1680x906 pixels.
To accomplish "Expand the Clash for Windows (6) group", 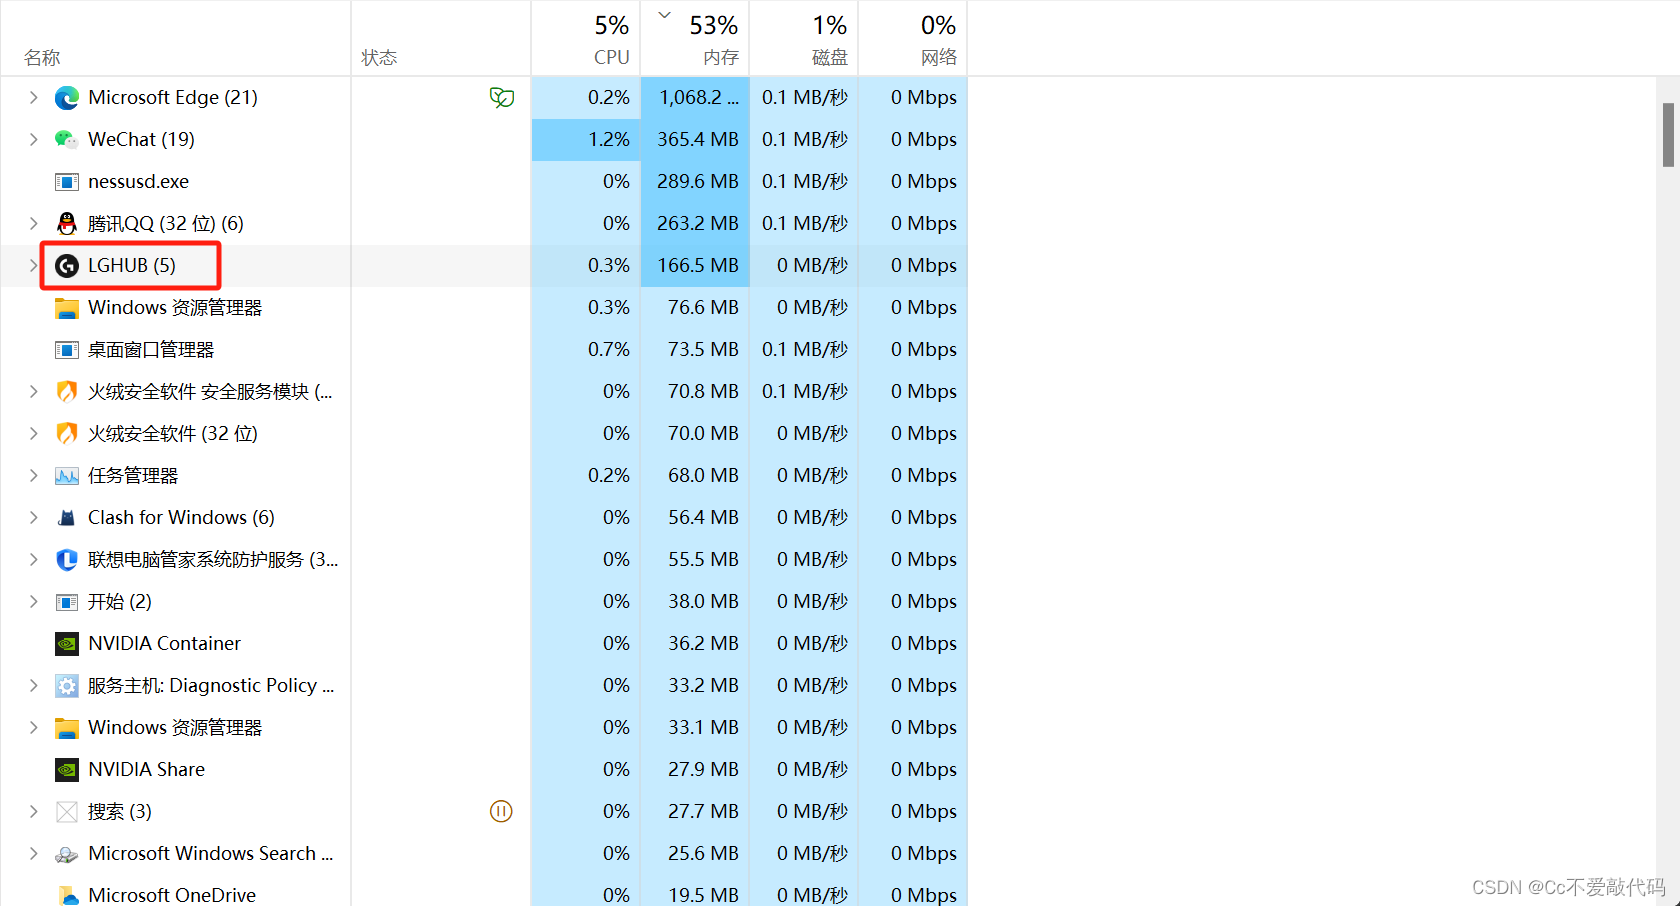I will pyautogui.click(x=33, y=518).
